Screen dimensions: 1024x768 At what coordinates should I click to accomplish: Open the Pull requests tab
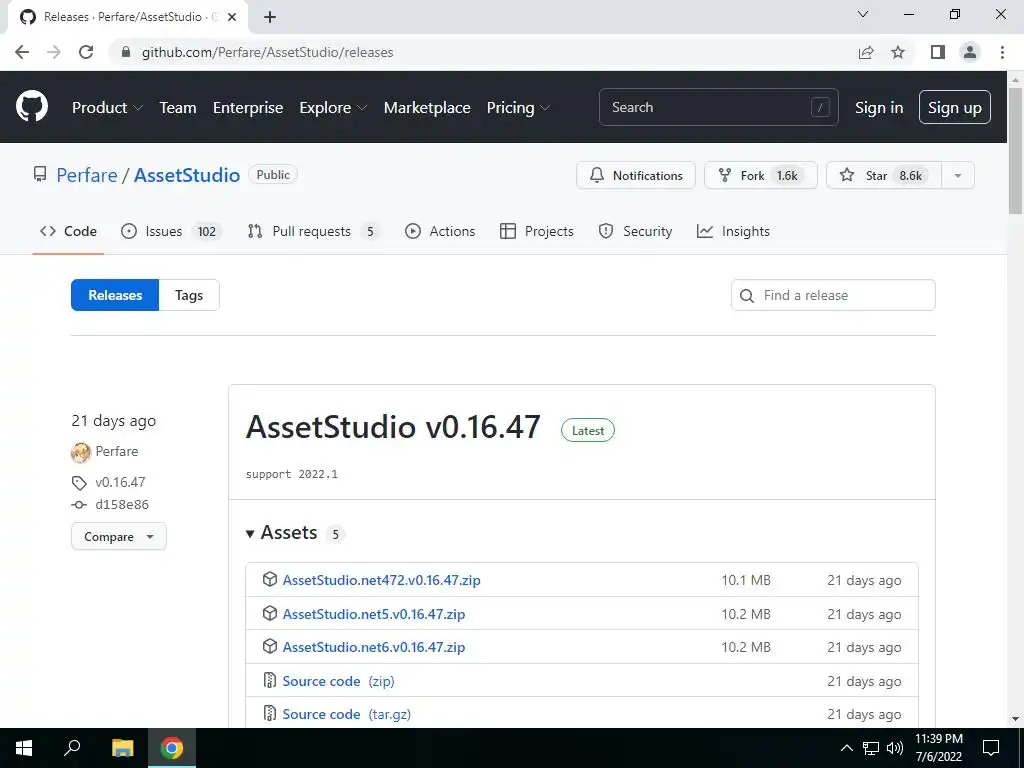tap(313, 231)
